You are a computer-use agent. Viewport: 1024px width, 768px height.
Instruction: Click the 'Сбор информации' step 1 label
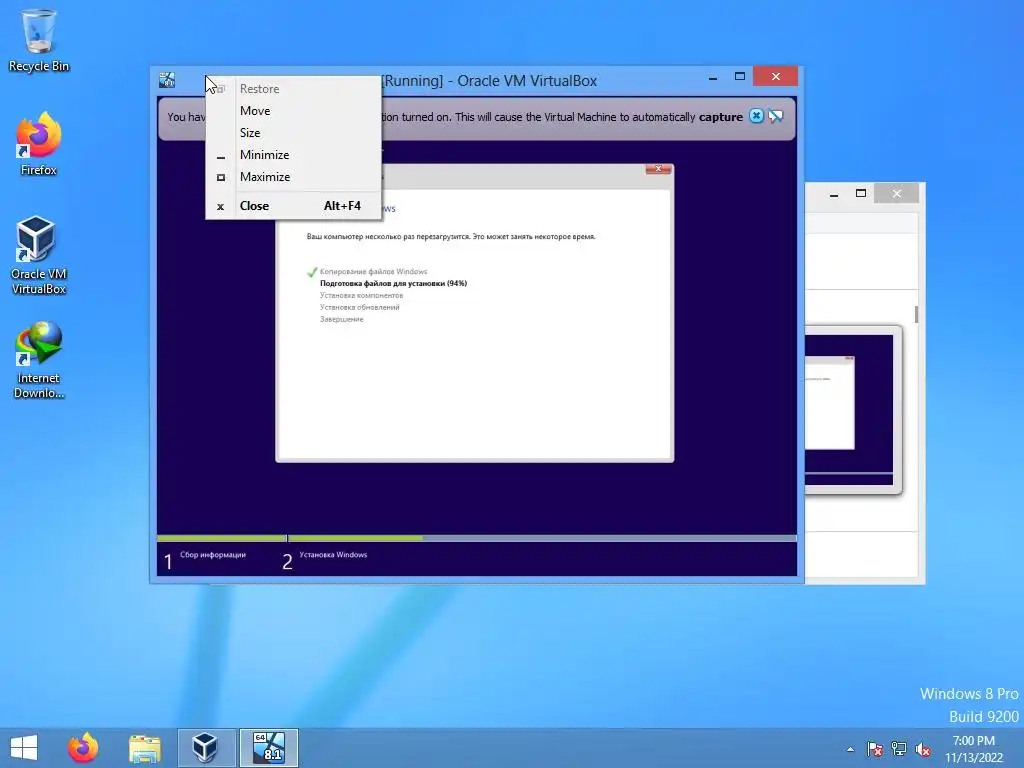(x=213, y=554)
